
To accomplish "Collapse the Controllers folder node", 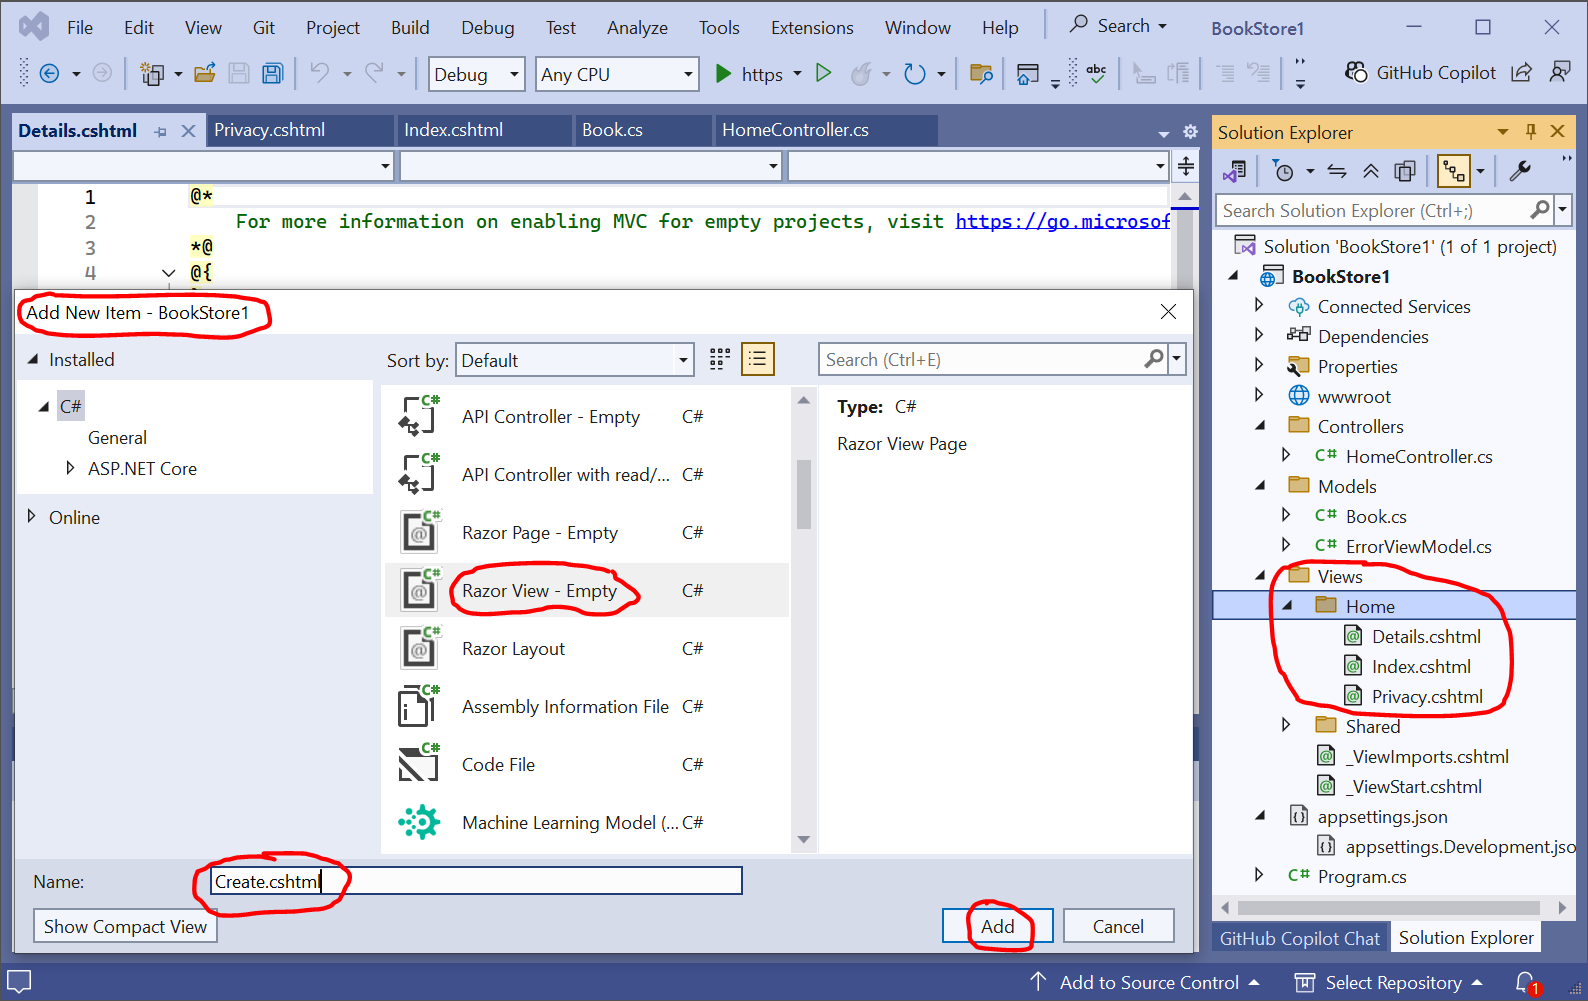I will 1260,425.
